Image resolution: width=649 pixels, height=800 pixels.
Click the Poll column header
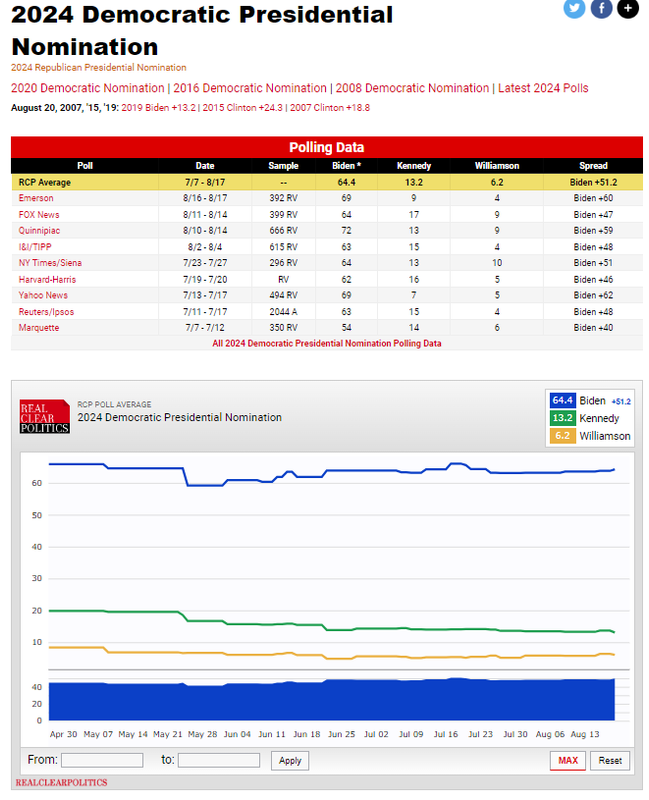(85, 166)
